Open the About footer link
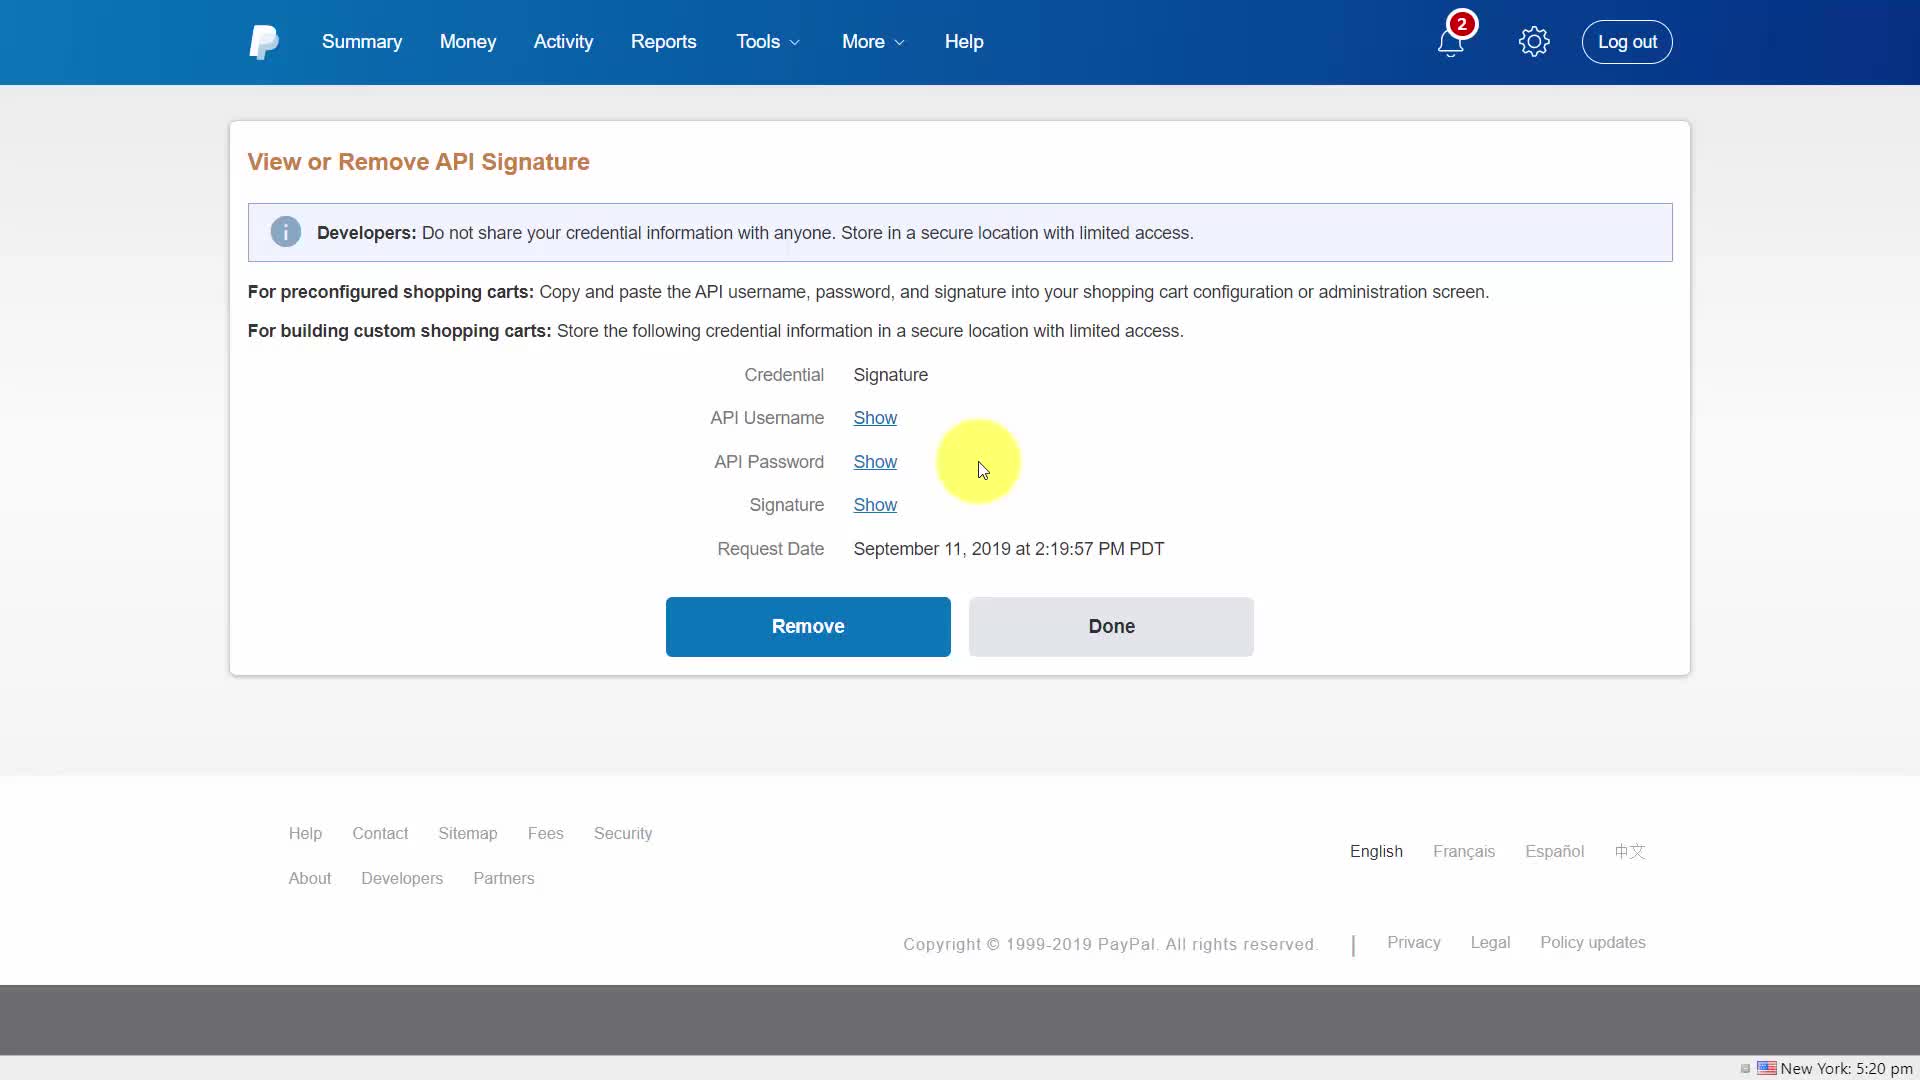1920x1080 pixels. click(310, 879)
